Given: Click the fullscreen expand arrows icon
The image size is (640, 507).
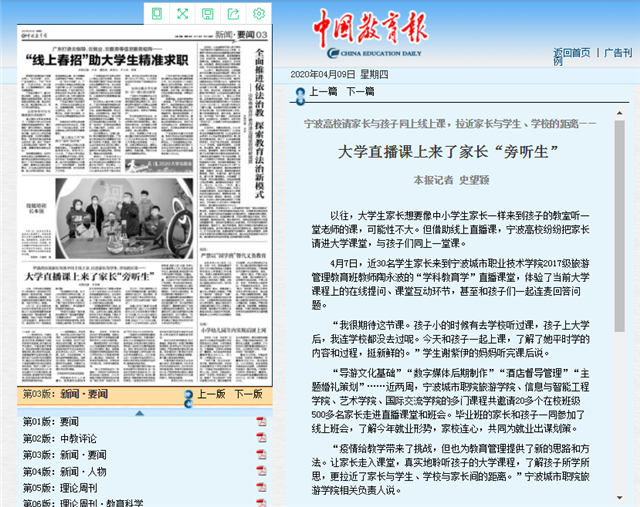Looking at the screenshot, I should (182, 13).
